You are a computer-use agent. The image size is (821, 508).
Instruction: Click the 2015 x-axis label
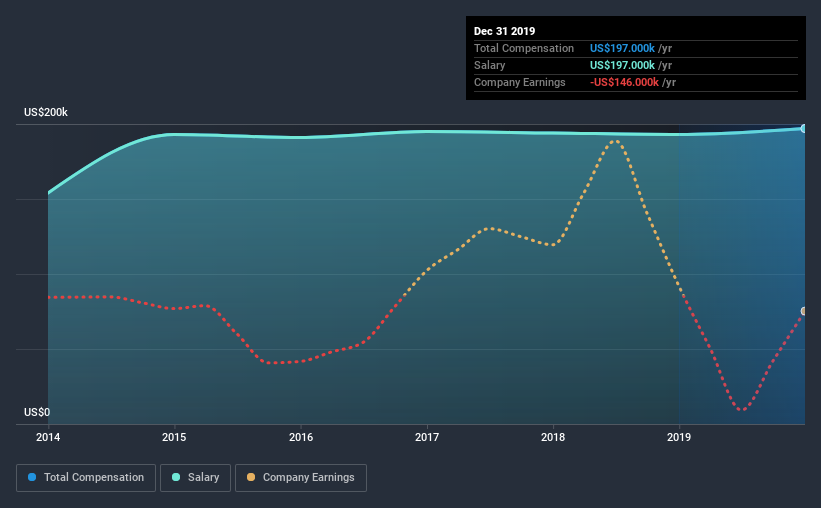tap(174, 437)
